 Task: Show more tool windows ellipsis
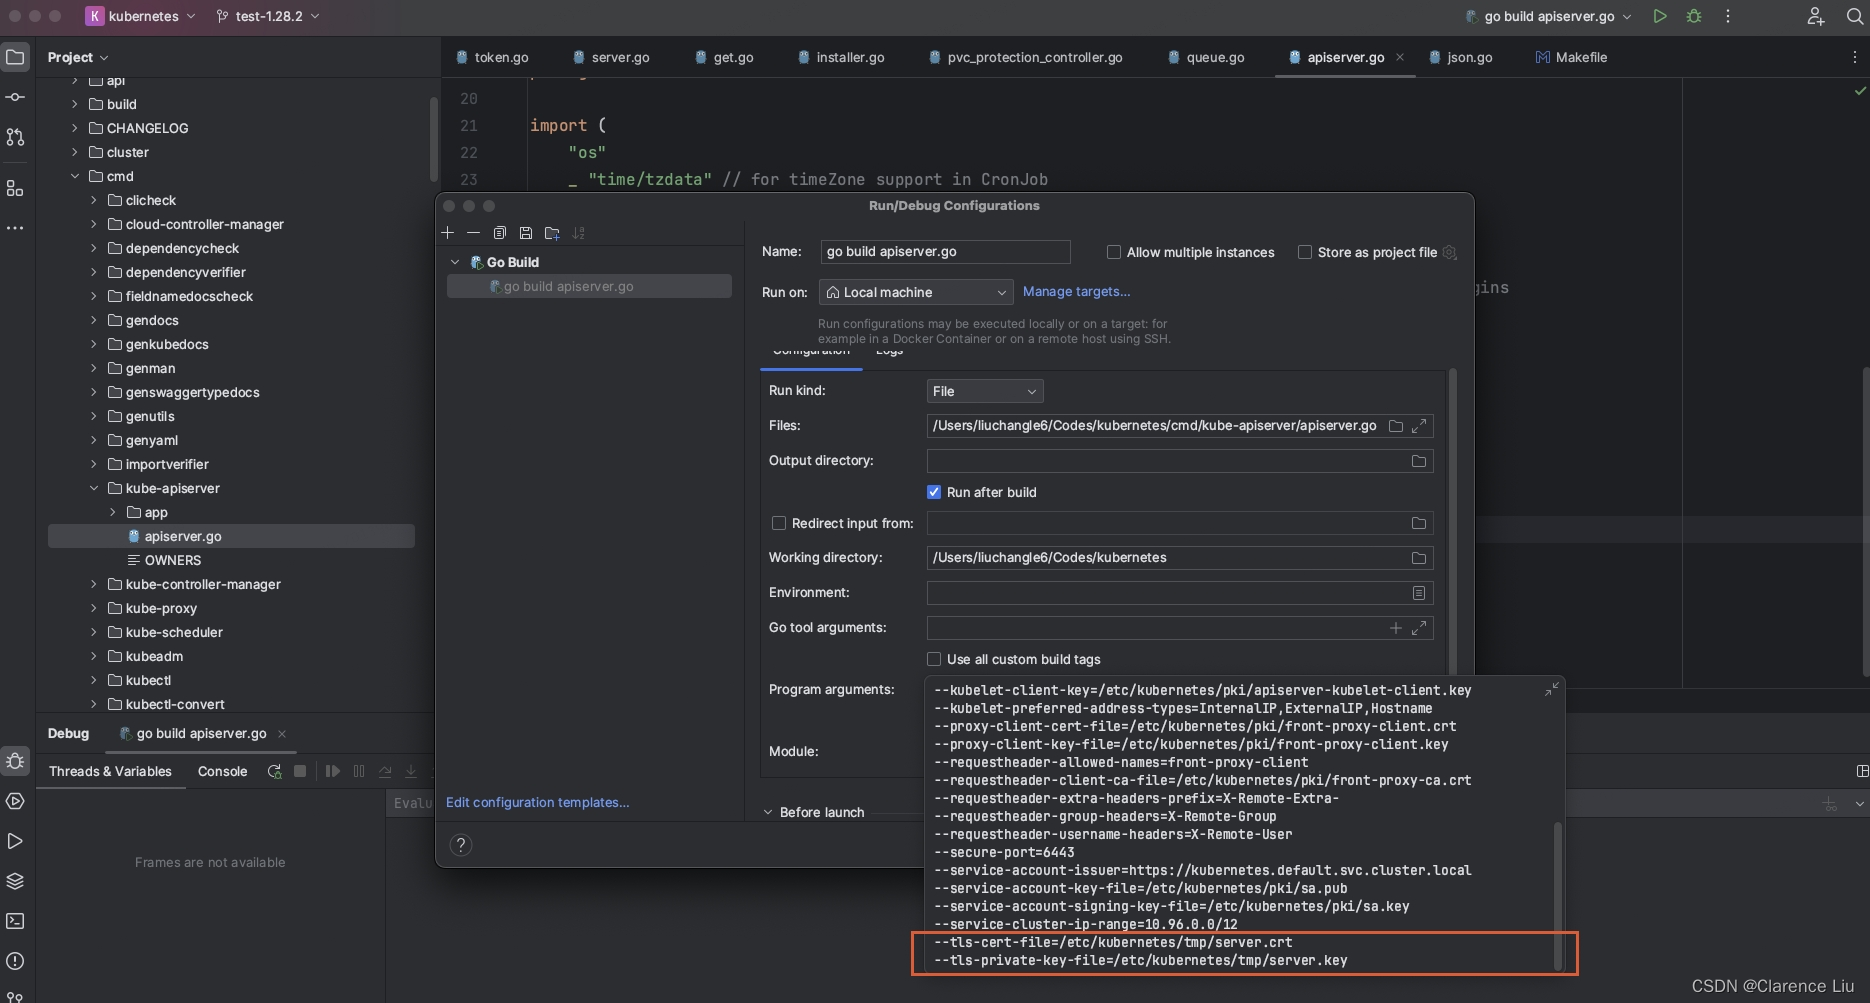[x=15, y=228]
